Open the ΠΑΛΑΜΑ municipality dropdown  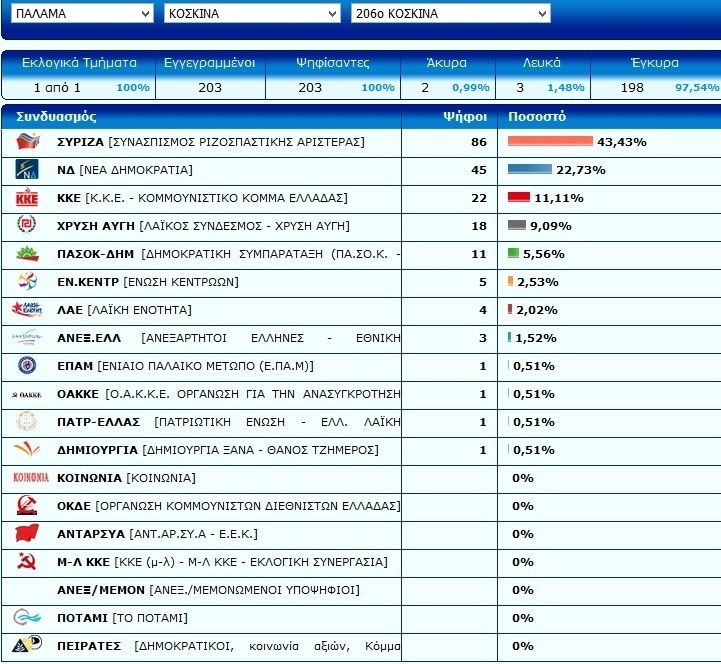click(82, 13)
